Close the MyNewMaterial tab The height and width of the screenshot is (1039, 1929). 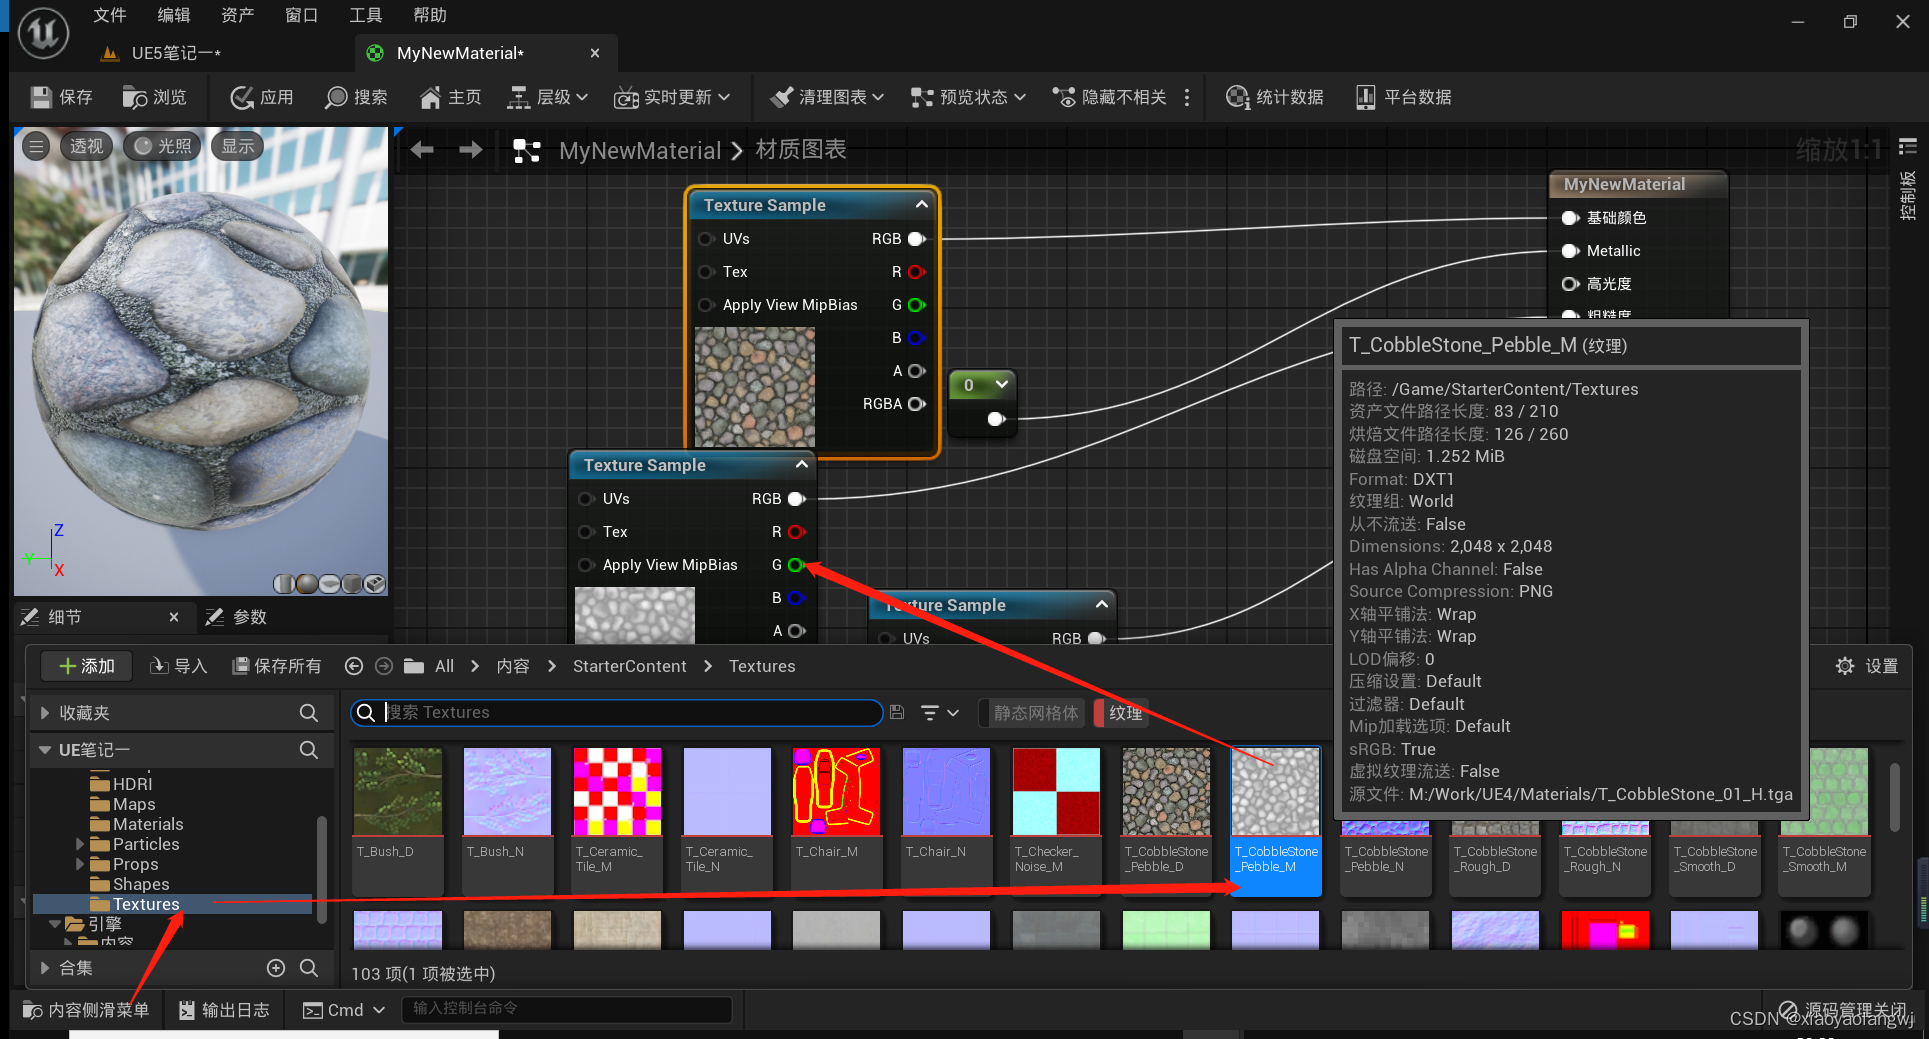pos(595,53)
